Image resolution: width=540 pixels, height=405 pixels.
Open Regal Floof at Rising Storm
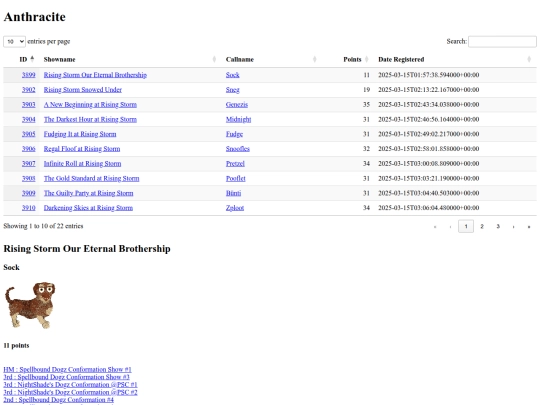(x=82, y=149)
